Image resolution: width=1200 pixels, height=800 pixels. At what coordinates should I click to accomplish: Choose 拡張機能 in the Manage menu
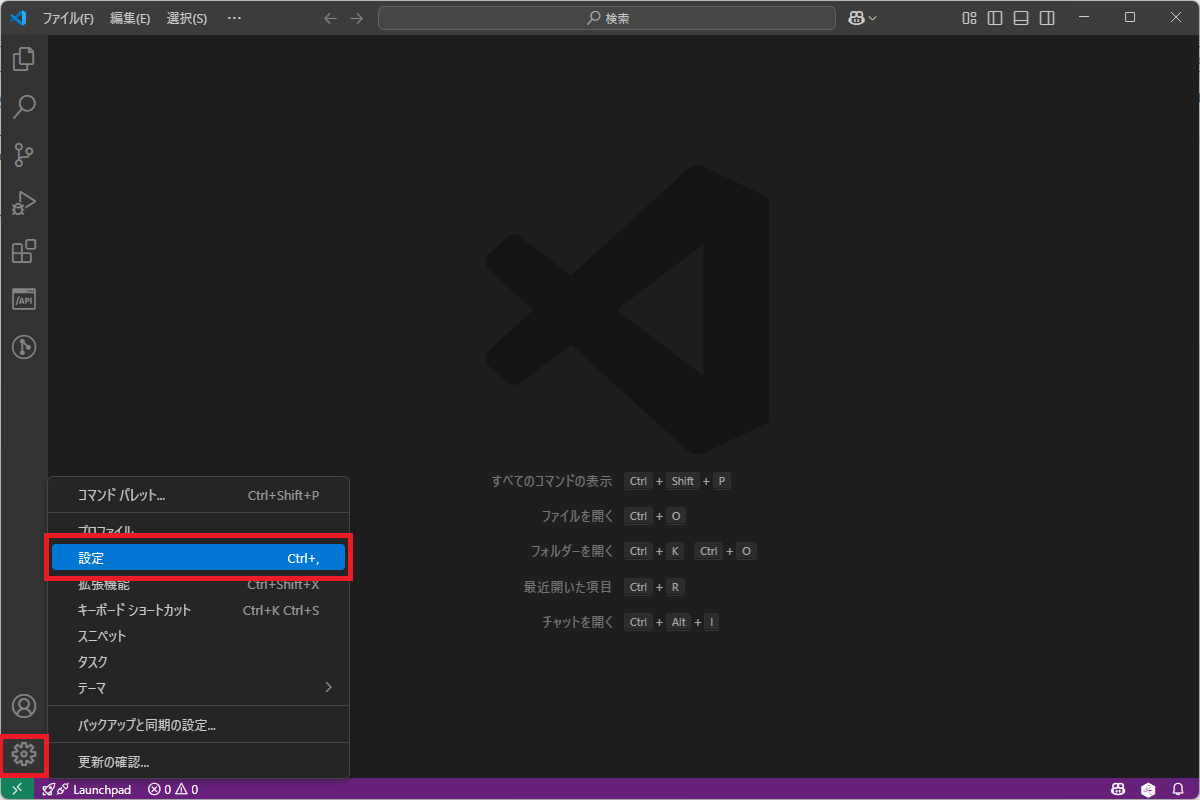[x=199, y=584]
